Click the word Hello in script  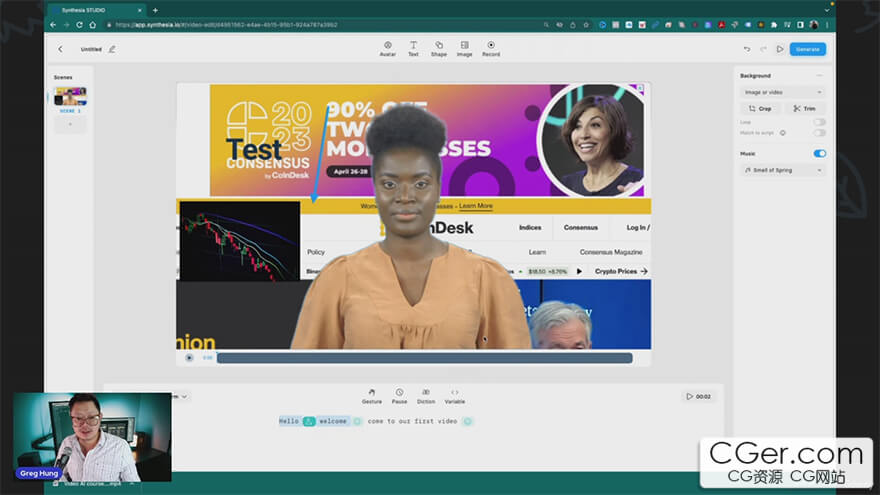click(x=289, y=421)
